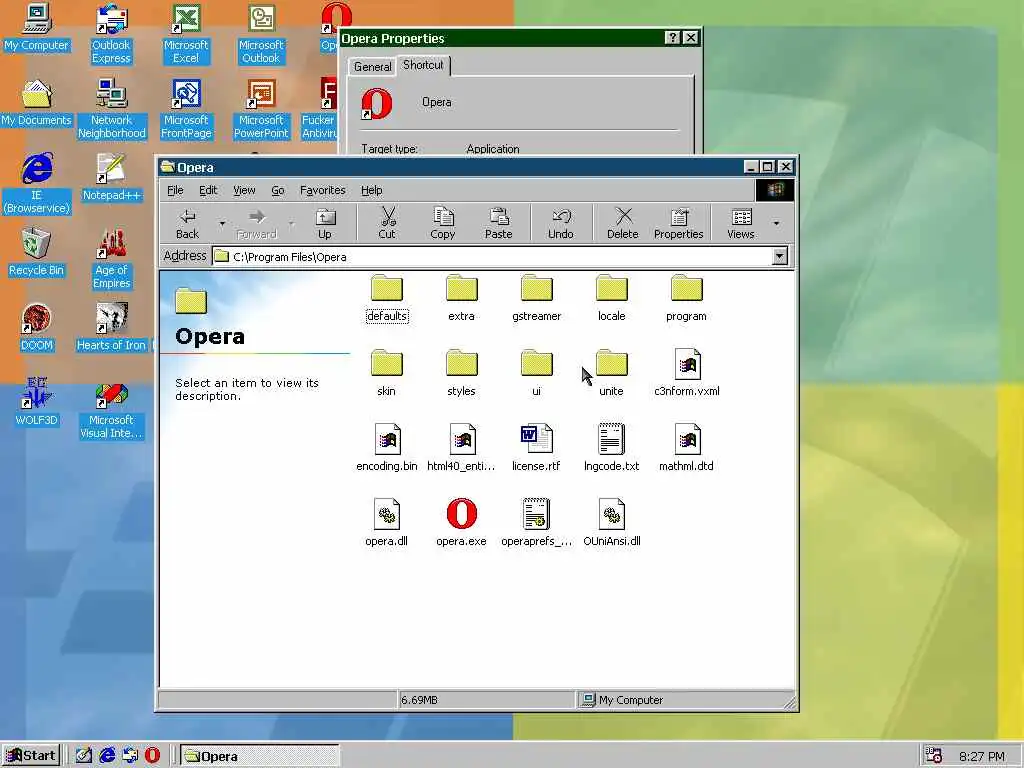
Task: Select the c3nform.vxml file
Action: pos(686,373)
